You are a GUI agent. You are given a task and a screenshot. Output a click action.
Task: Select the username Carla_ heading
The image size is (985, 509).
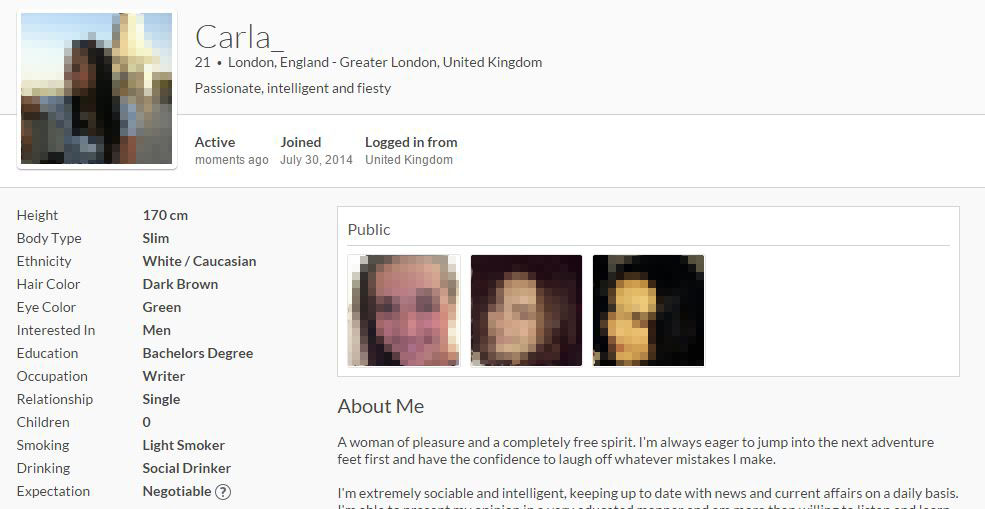click(x=239, y=37)
